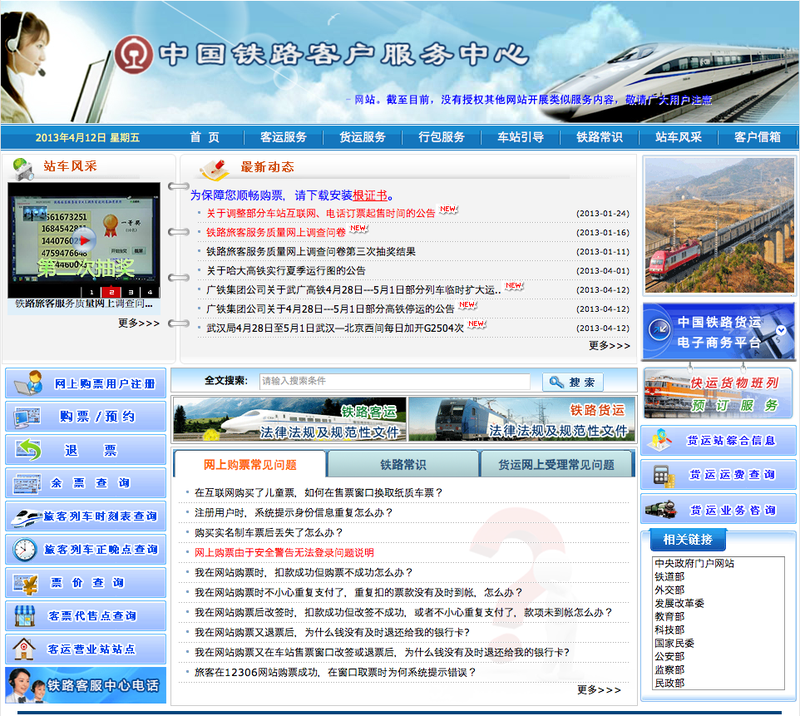
Task: Switch video slide to number 1
Action: [x=92, y=292]
